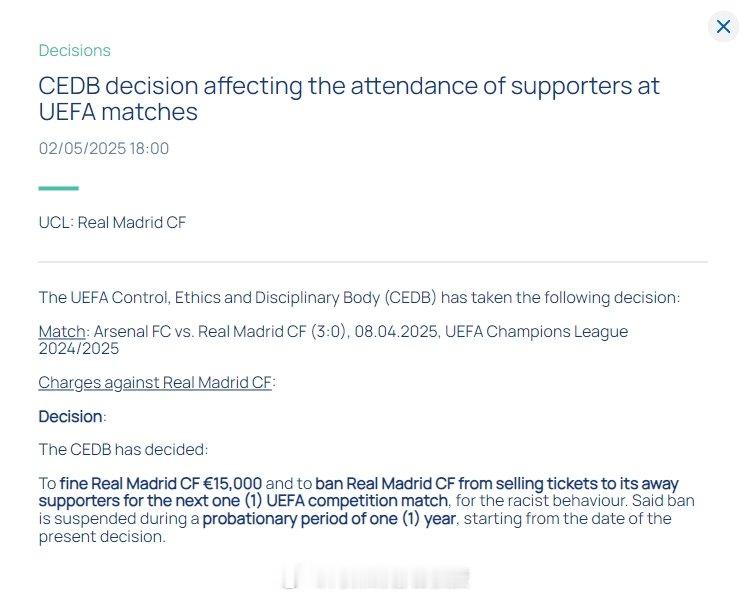
Task: Click underlined 'Charges against Real Madrid CF'
Action: (155, 383)
